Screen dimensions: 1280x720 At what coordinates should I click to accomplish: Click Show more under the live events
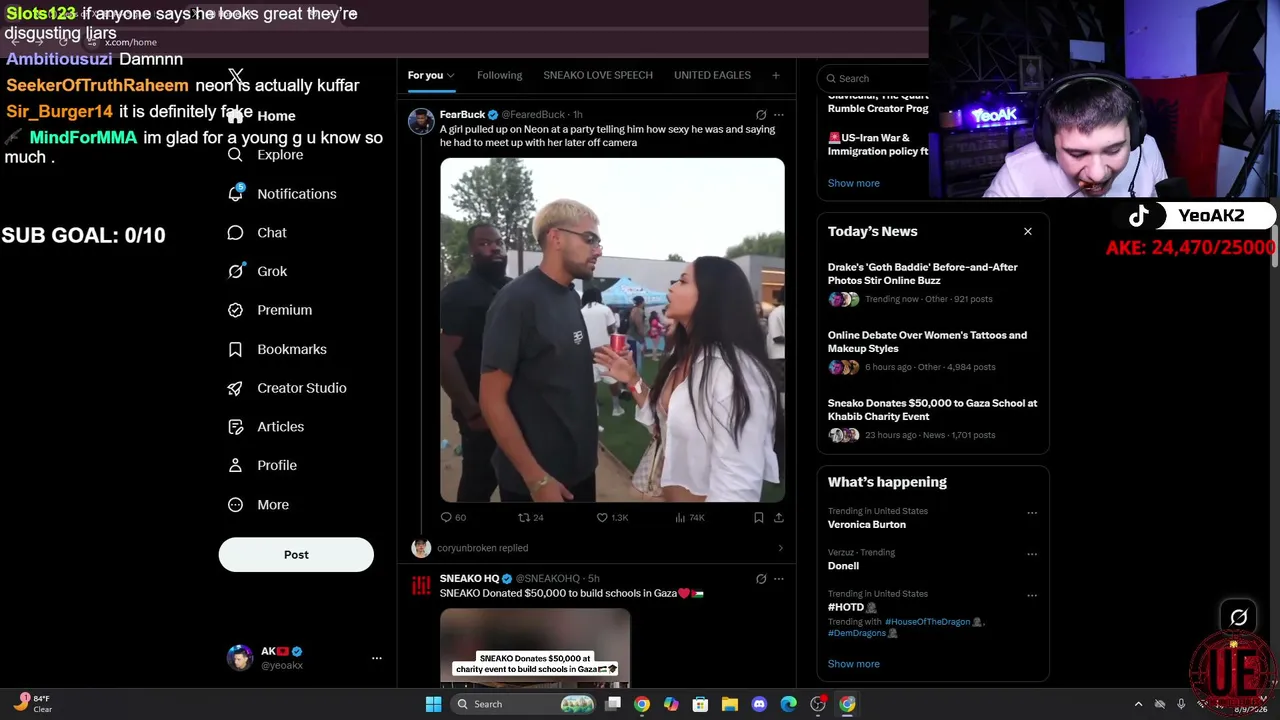853,183
